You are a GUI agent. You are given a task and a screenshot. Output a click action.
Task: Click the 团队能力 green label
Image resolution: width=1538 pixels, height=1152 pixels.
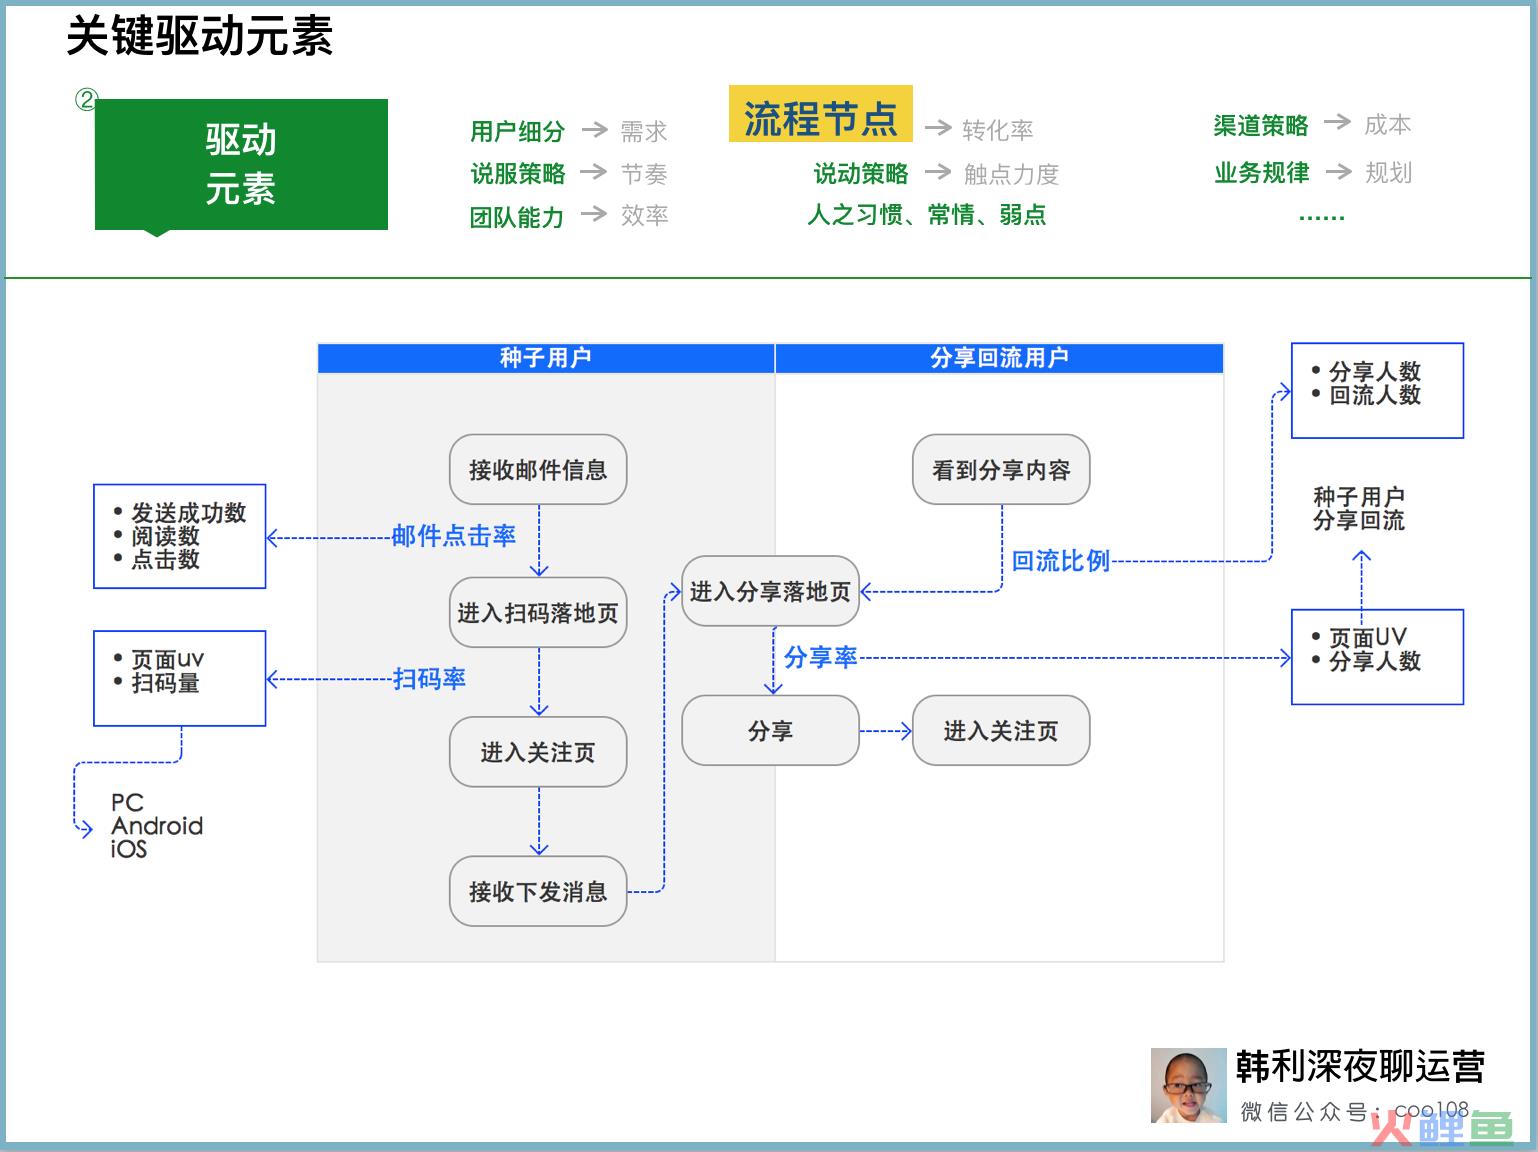517,217
